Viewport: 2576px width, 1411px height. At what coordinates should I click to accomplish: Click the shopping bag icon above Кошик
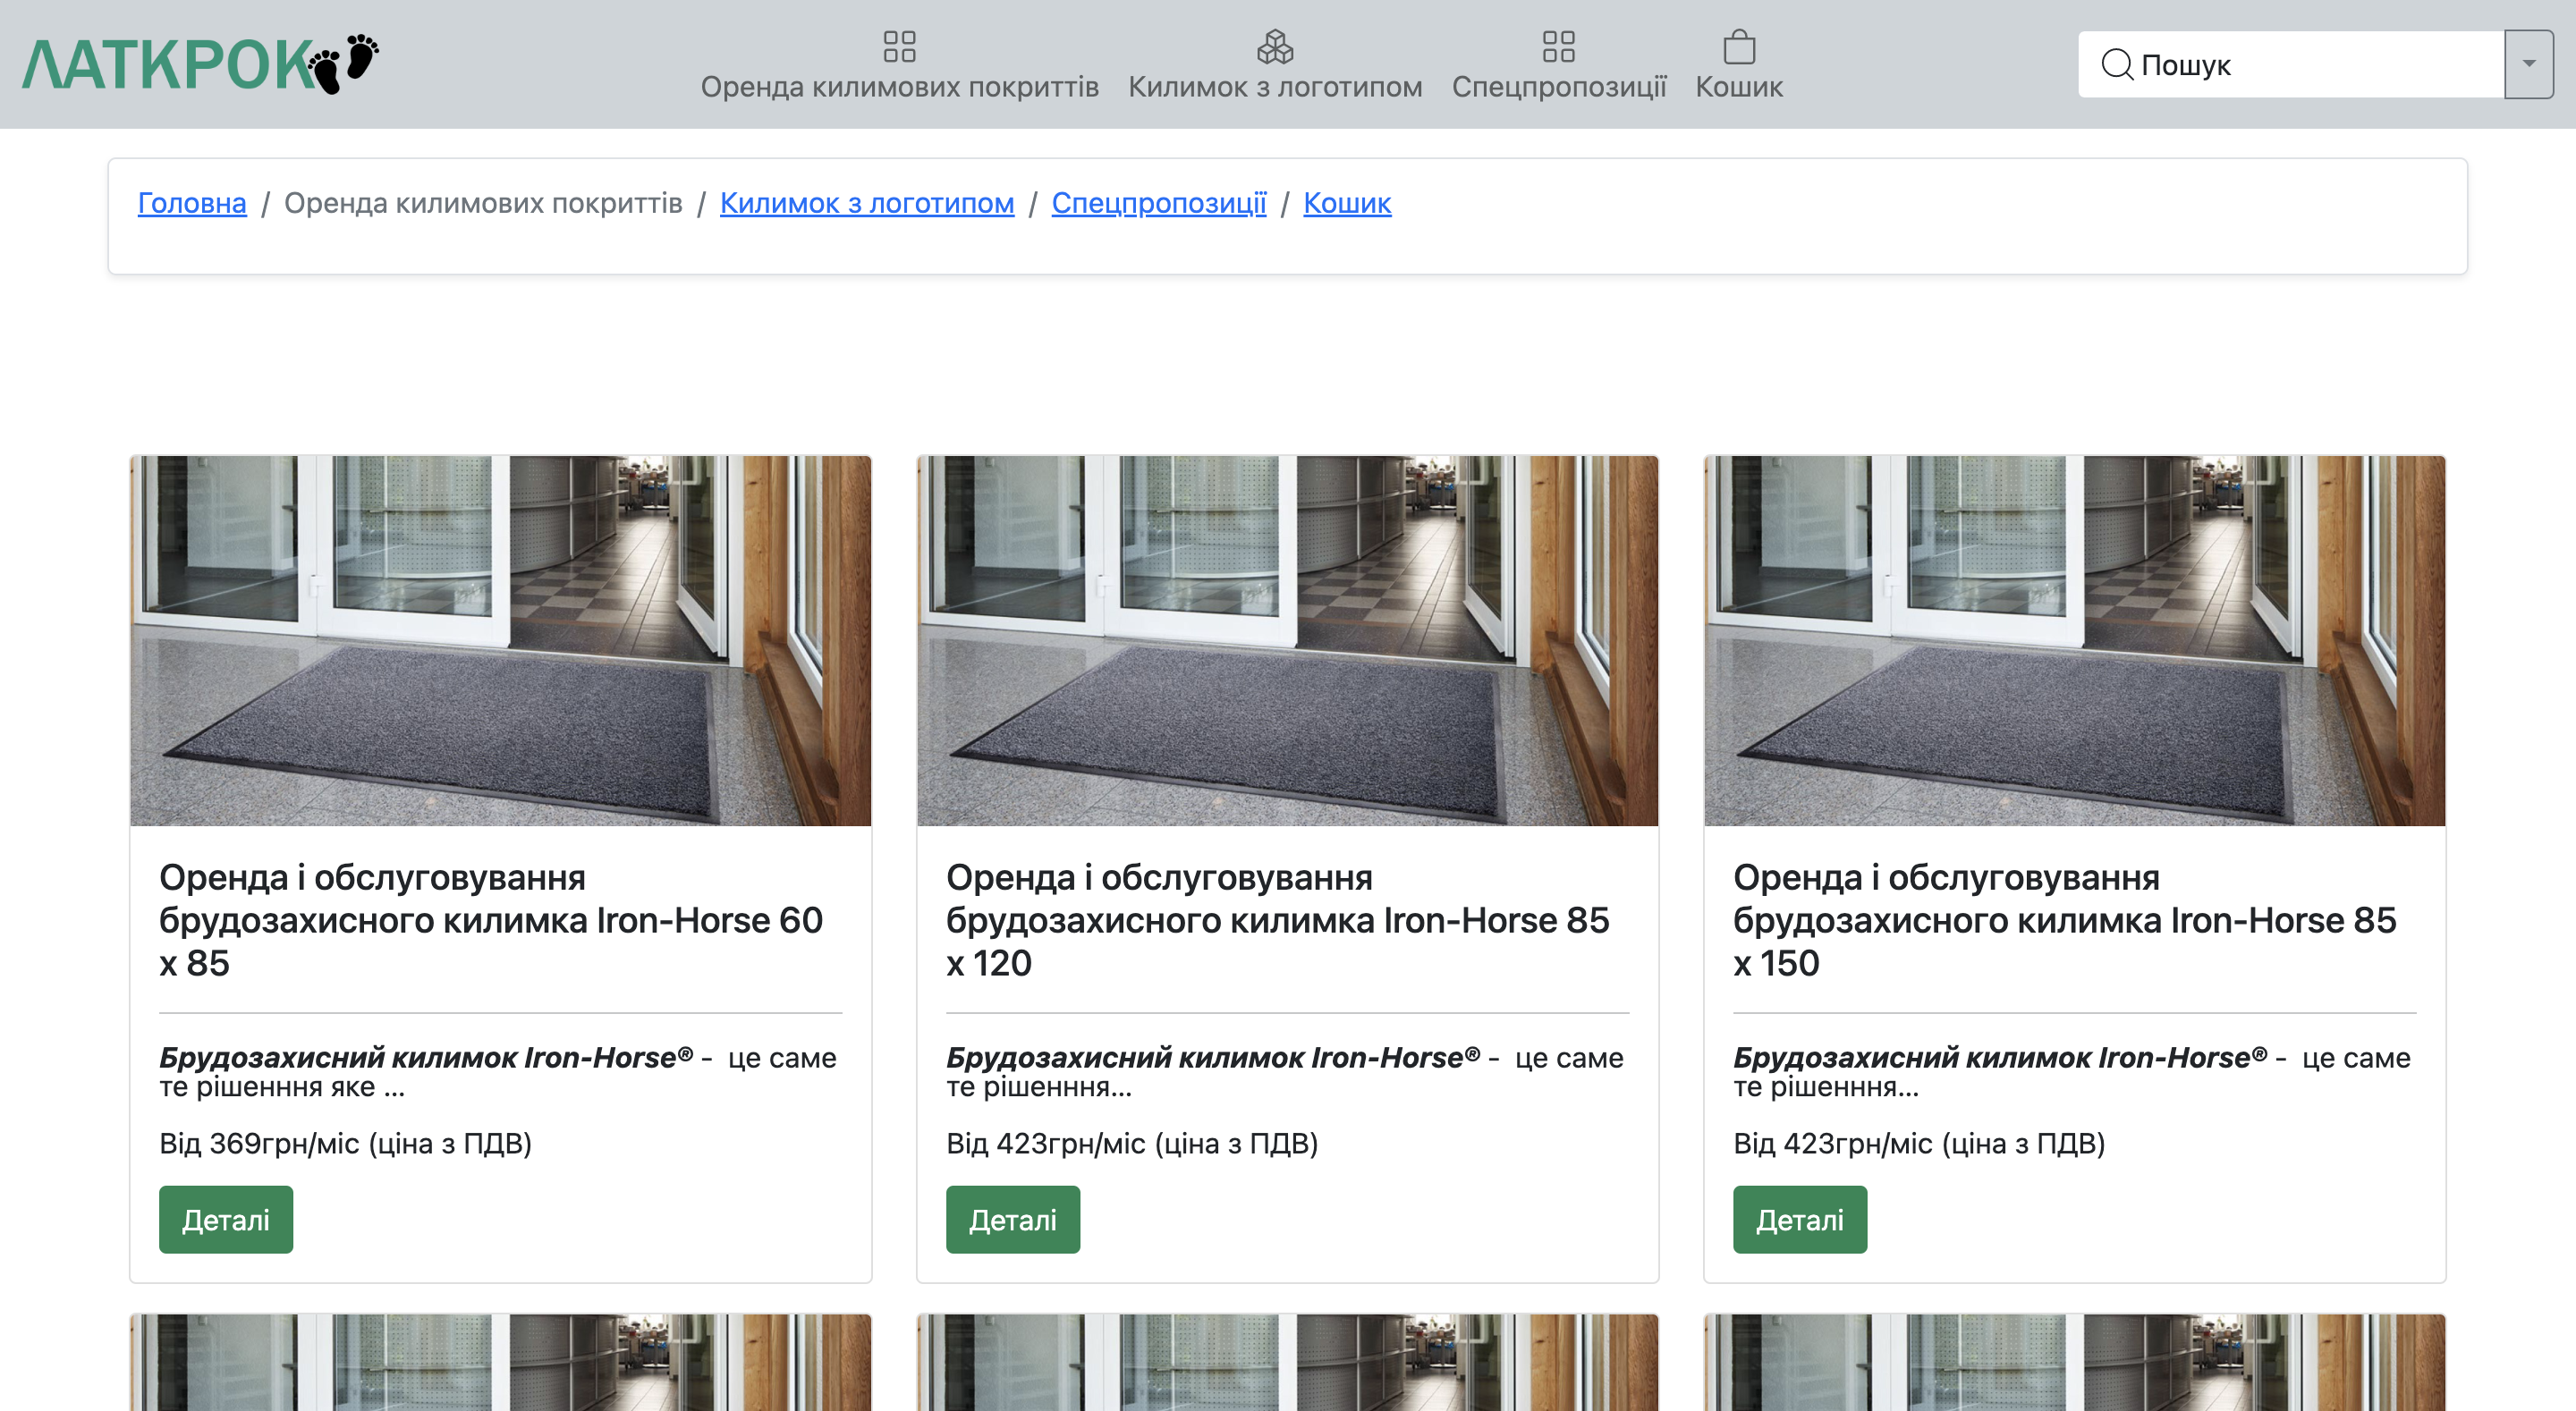tap(1739, 46)
